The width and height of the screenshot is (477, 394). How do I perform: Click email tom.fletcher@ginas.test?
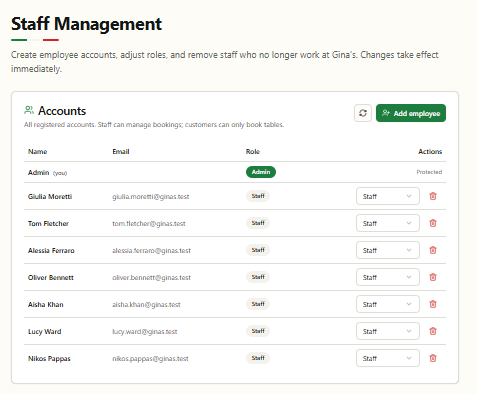(149, 224)
